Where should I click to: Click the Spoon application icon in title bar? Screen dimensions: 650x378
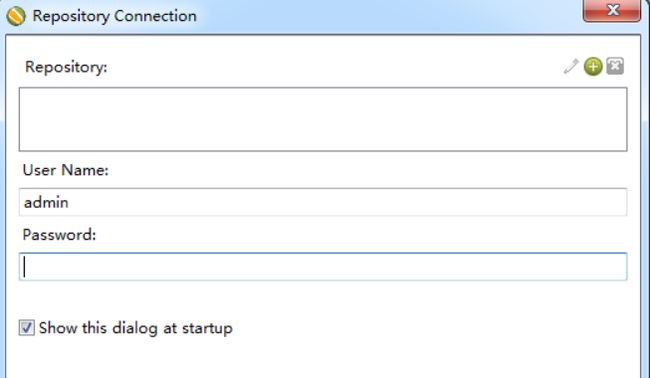pos(16,16)
